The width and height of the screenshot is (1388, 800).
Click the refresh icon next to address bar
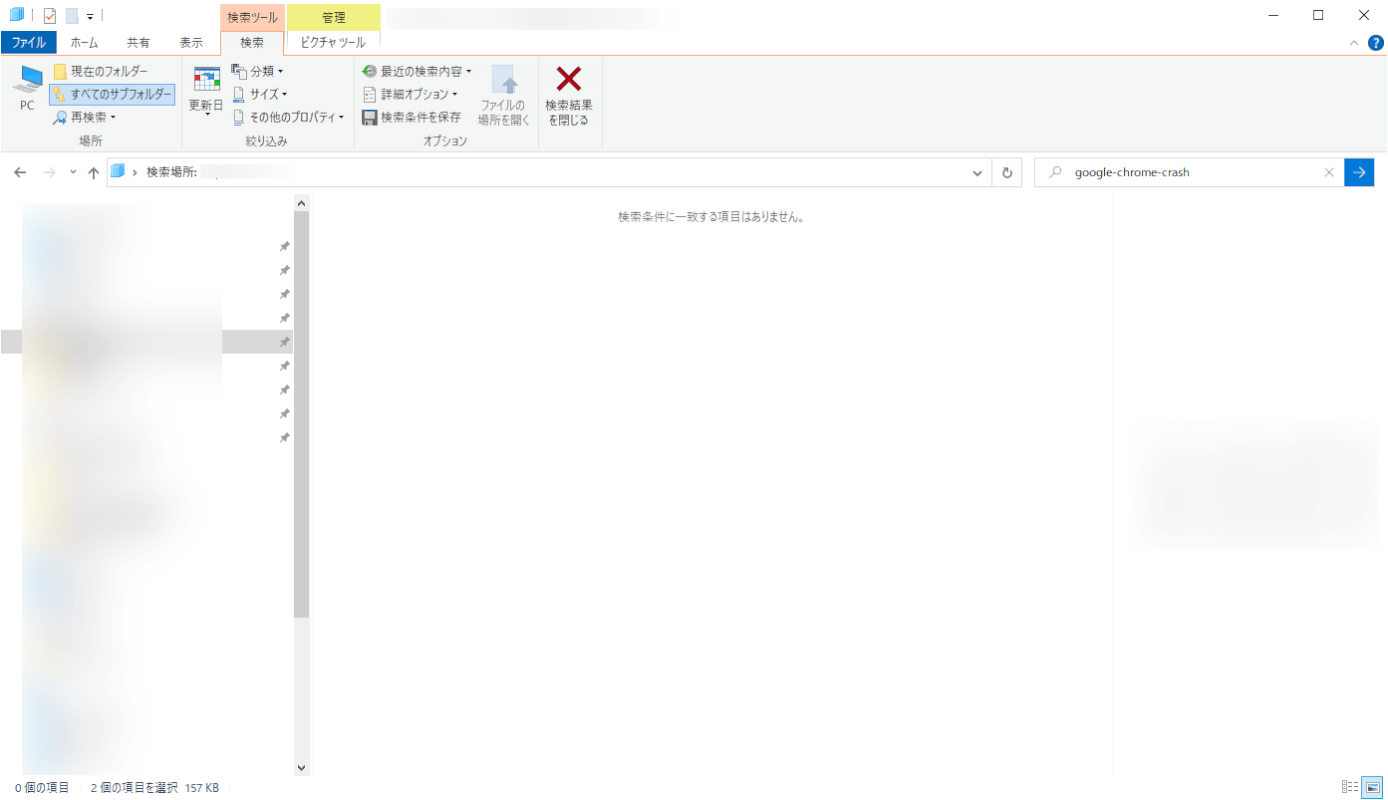pos(1007,172)
